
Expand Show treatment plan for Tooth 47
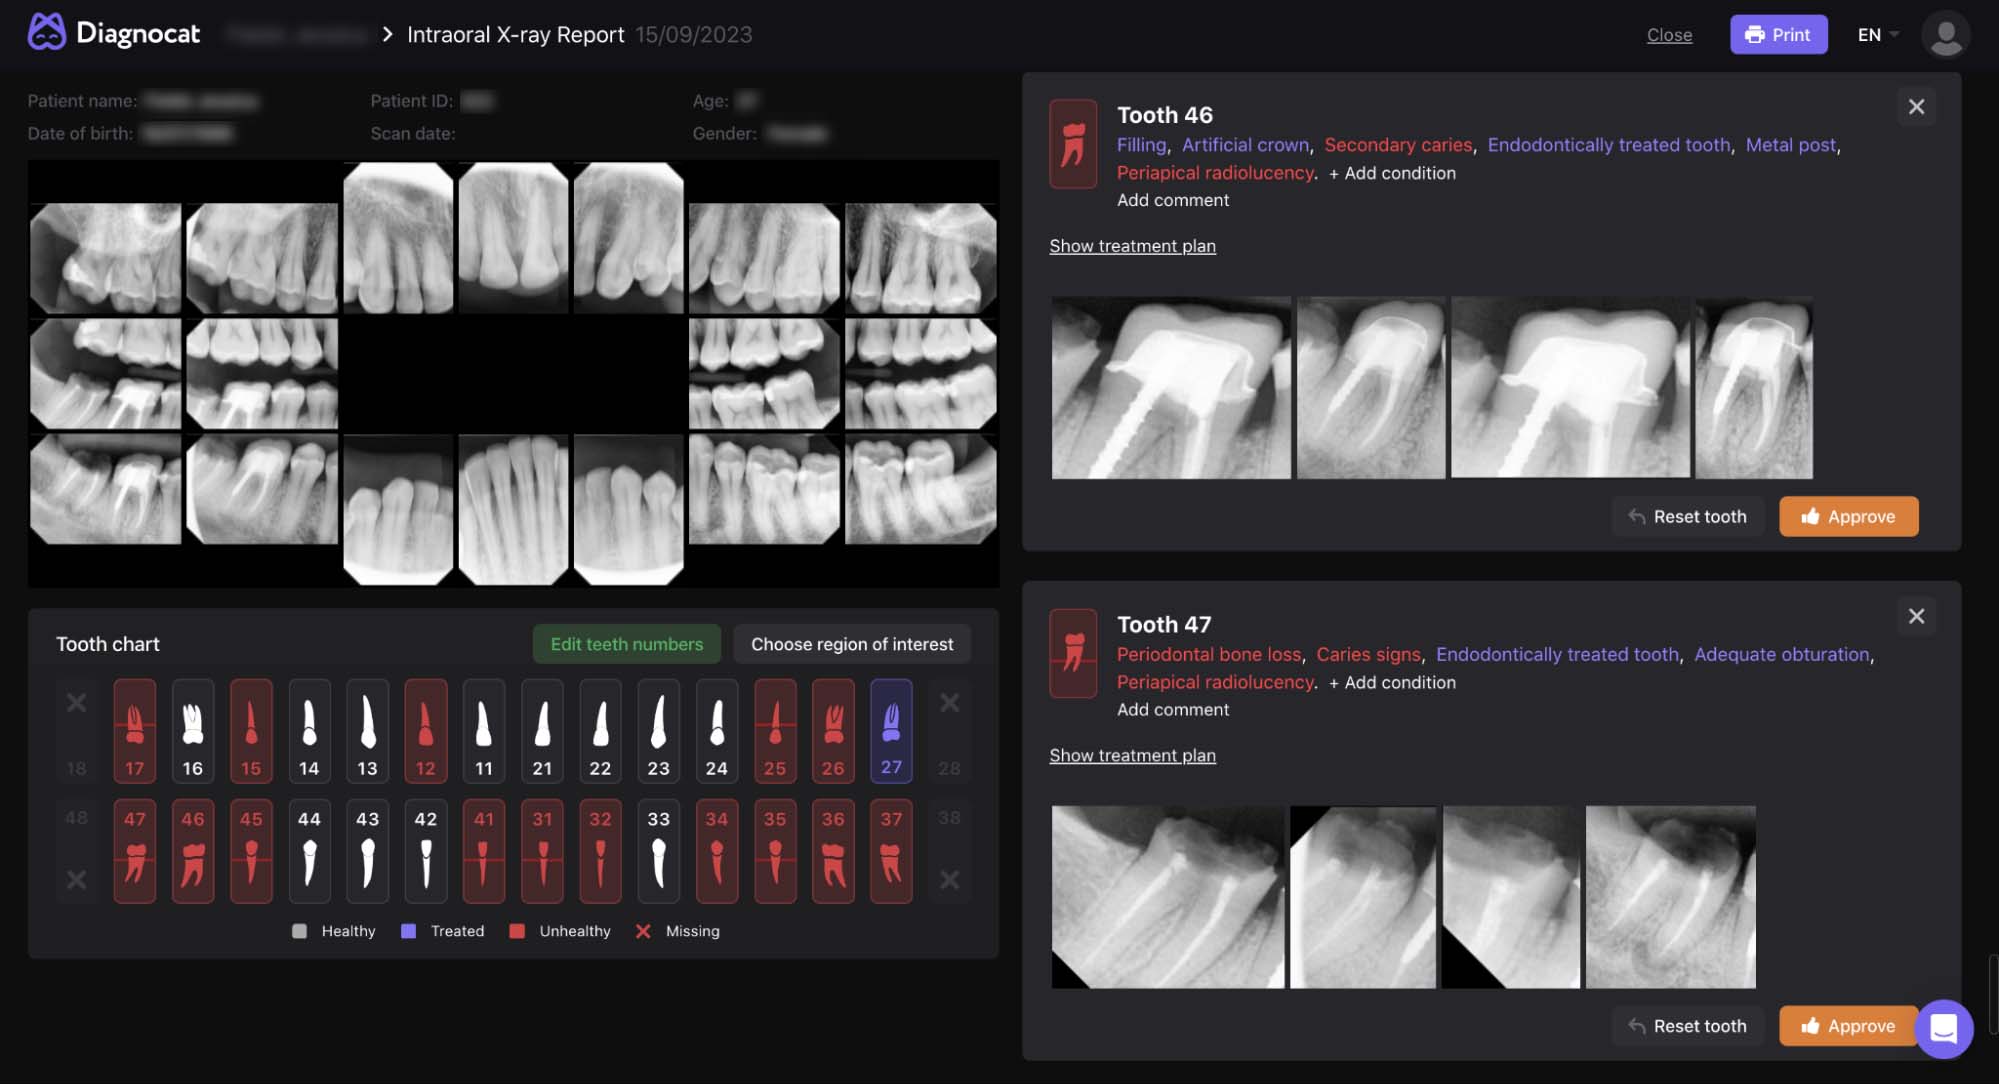click(x=1132, y=755)
